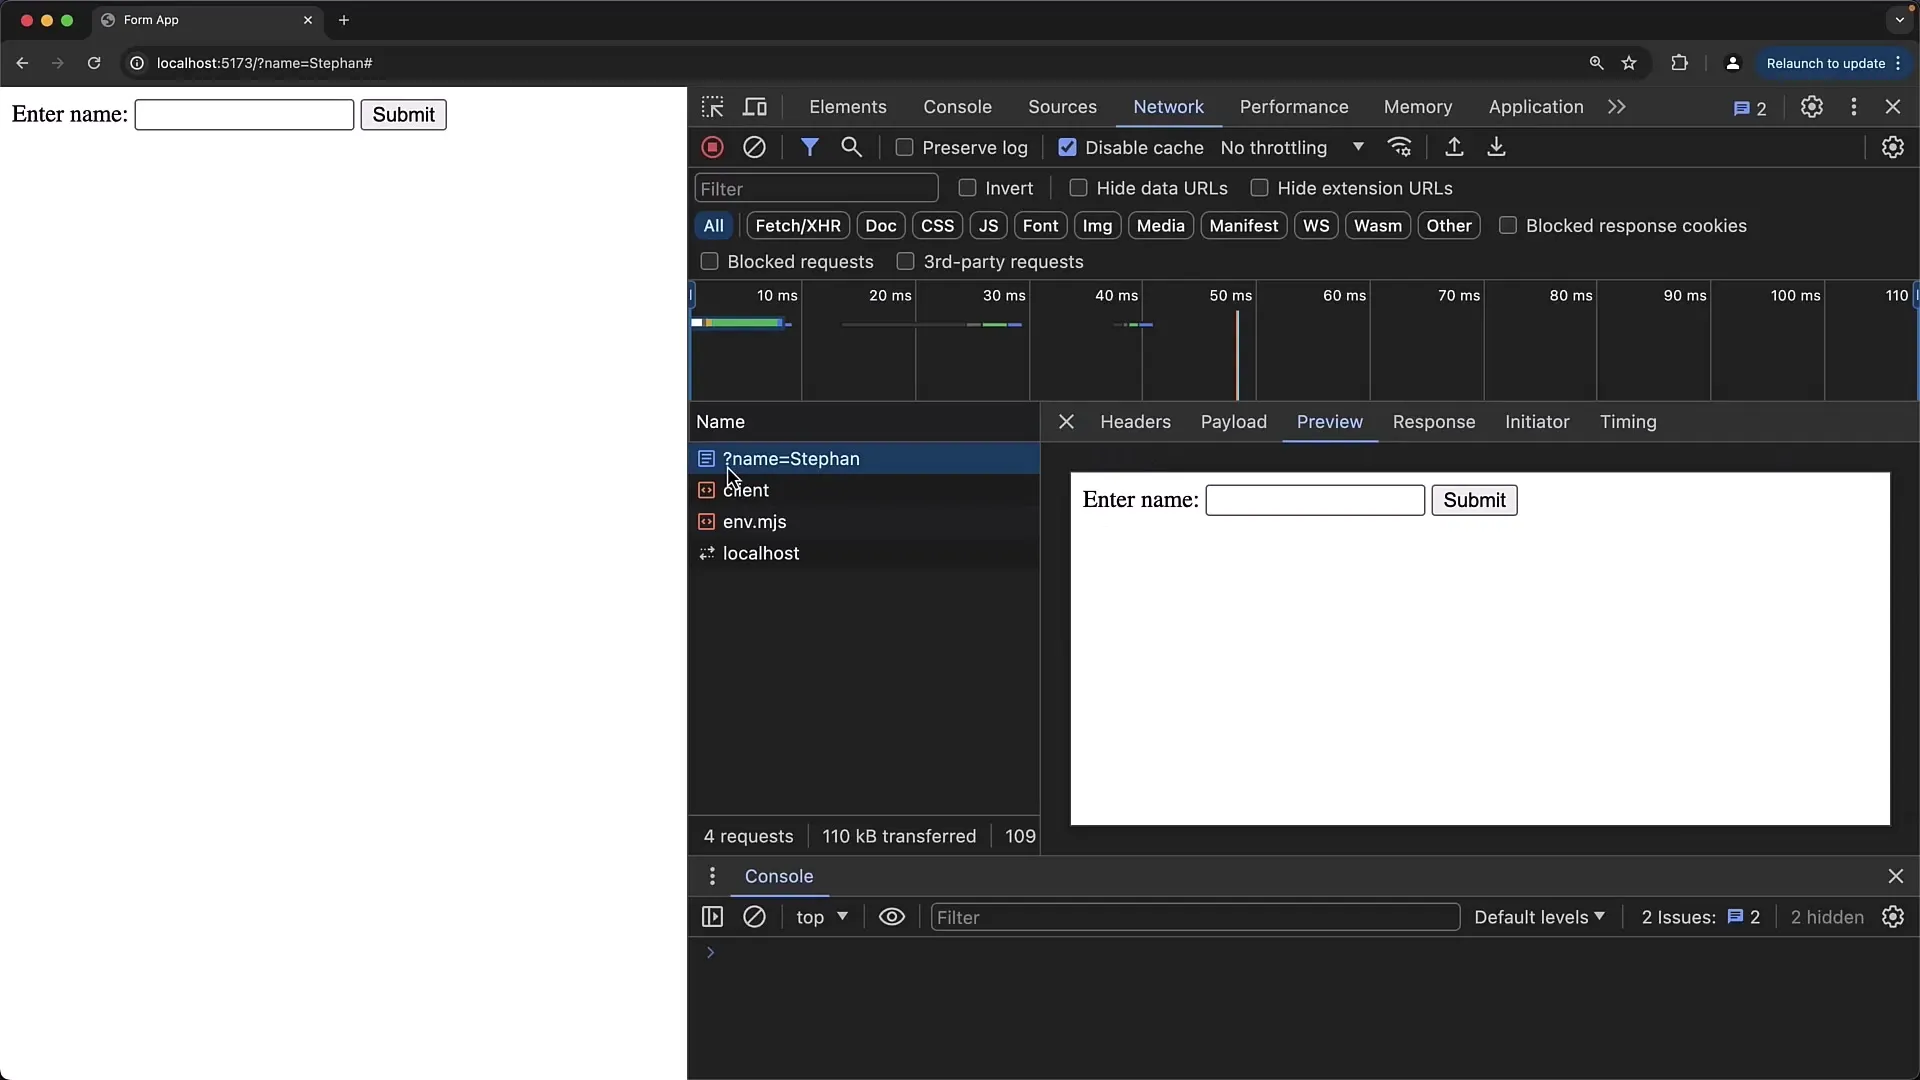Filter requests by WS type
This screenshot has height=1080, width=1920.
(x=1316, y=226)
